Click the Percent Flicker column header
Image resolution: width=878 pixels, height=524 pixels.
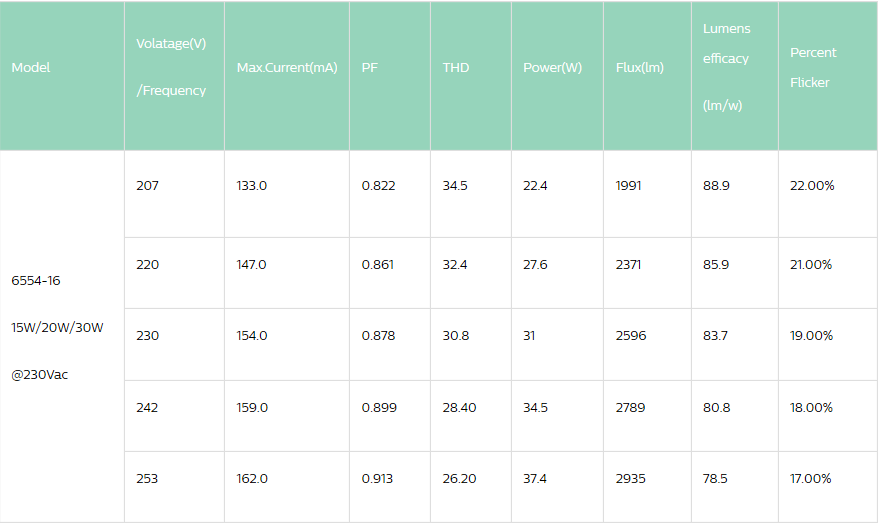click(x=828, y=76)
